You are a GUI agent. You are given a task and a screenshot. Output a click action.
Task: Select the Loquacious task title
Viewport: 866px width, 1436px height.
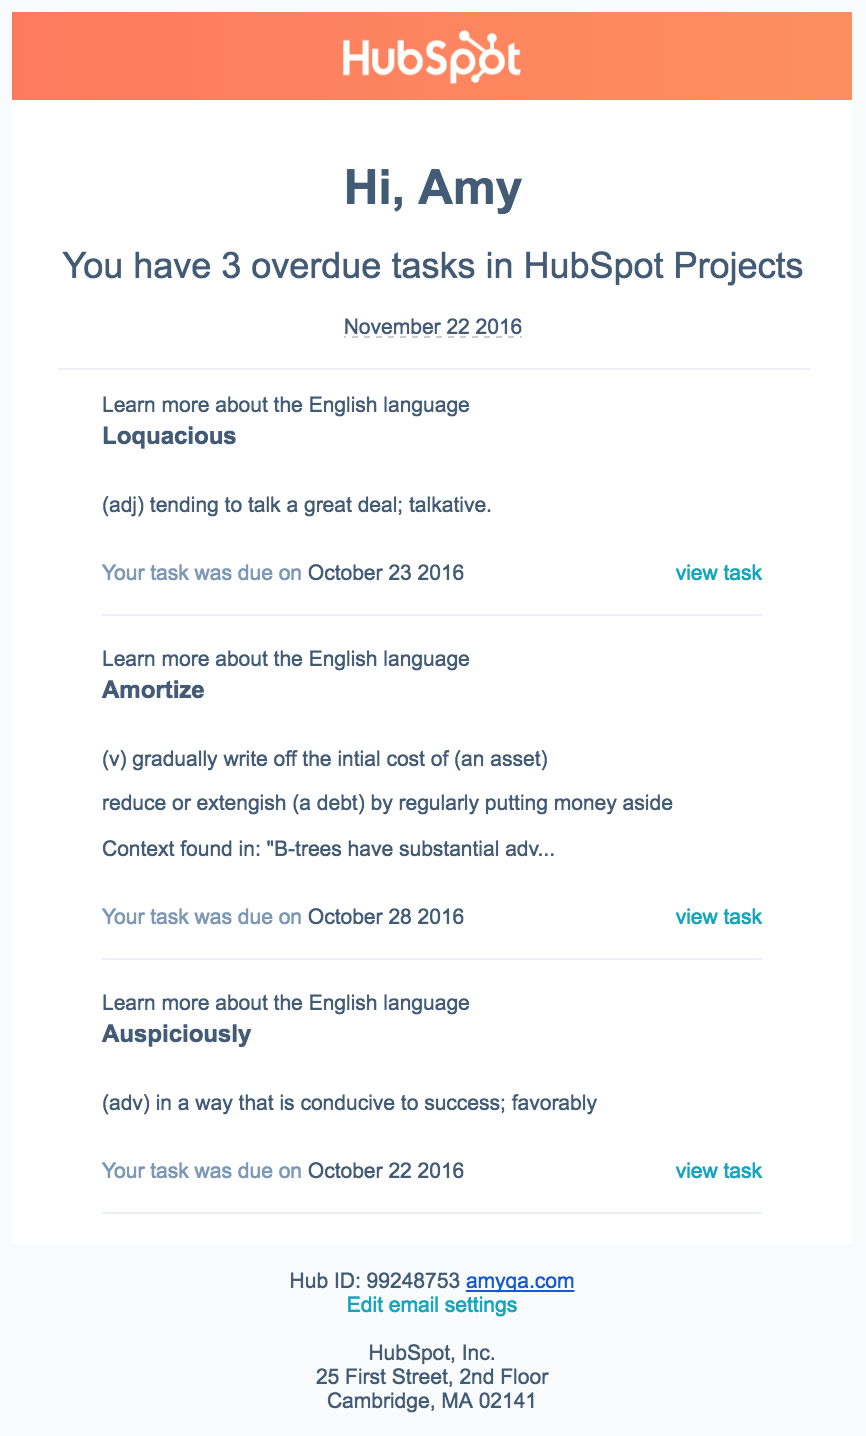tap(169, 436)
